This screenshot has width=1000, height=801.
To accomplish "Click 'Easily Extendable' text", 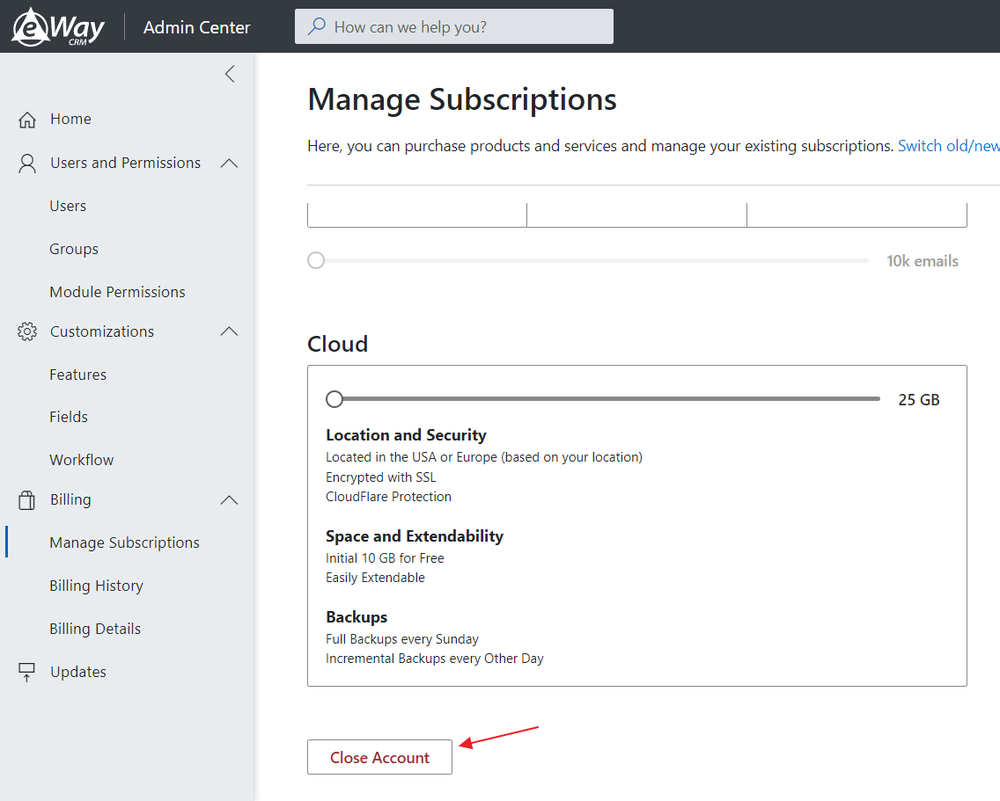I will (375, 578).
